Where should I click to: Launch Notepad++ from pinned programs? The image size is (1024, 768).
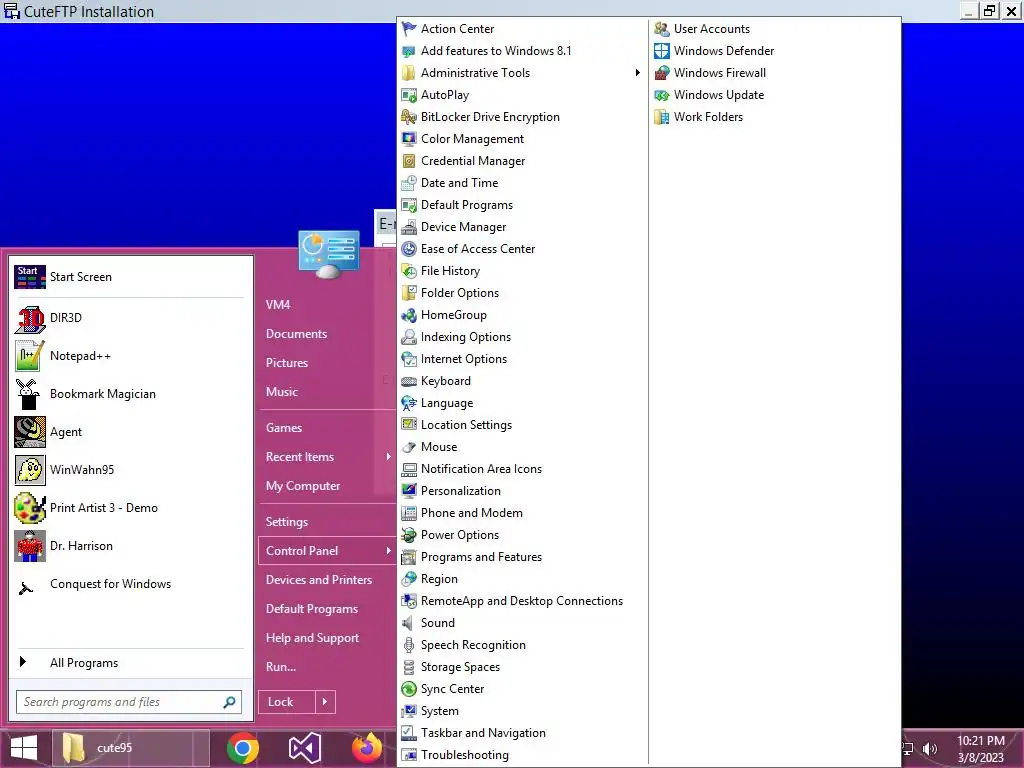(x=131, y=356)
